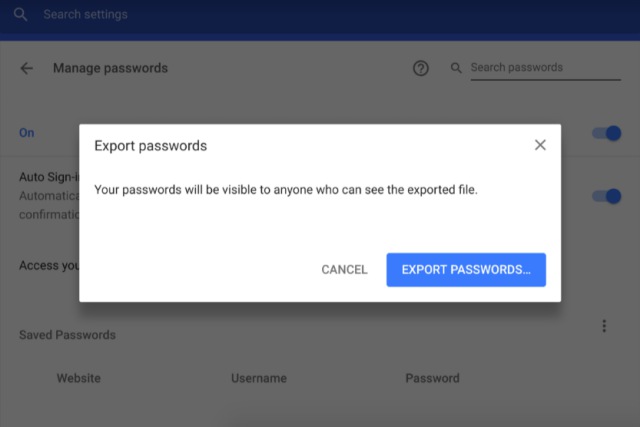This screenshot has height=427, width=640.
Task: Click the Manage passwords page title
Action: pyautogui.click(x=110, y=68)
